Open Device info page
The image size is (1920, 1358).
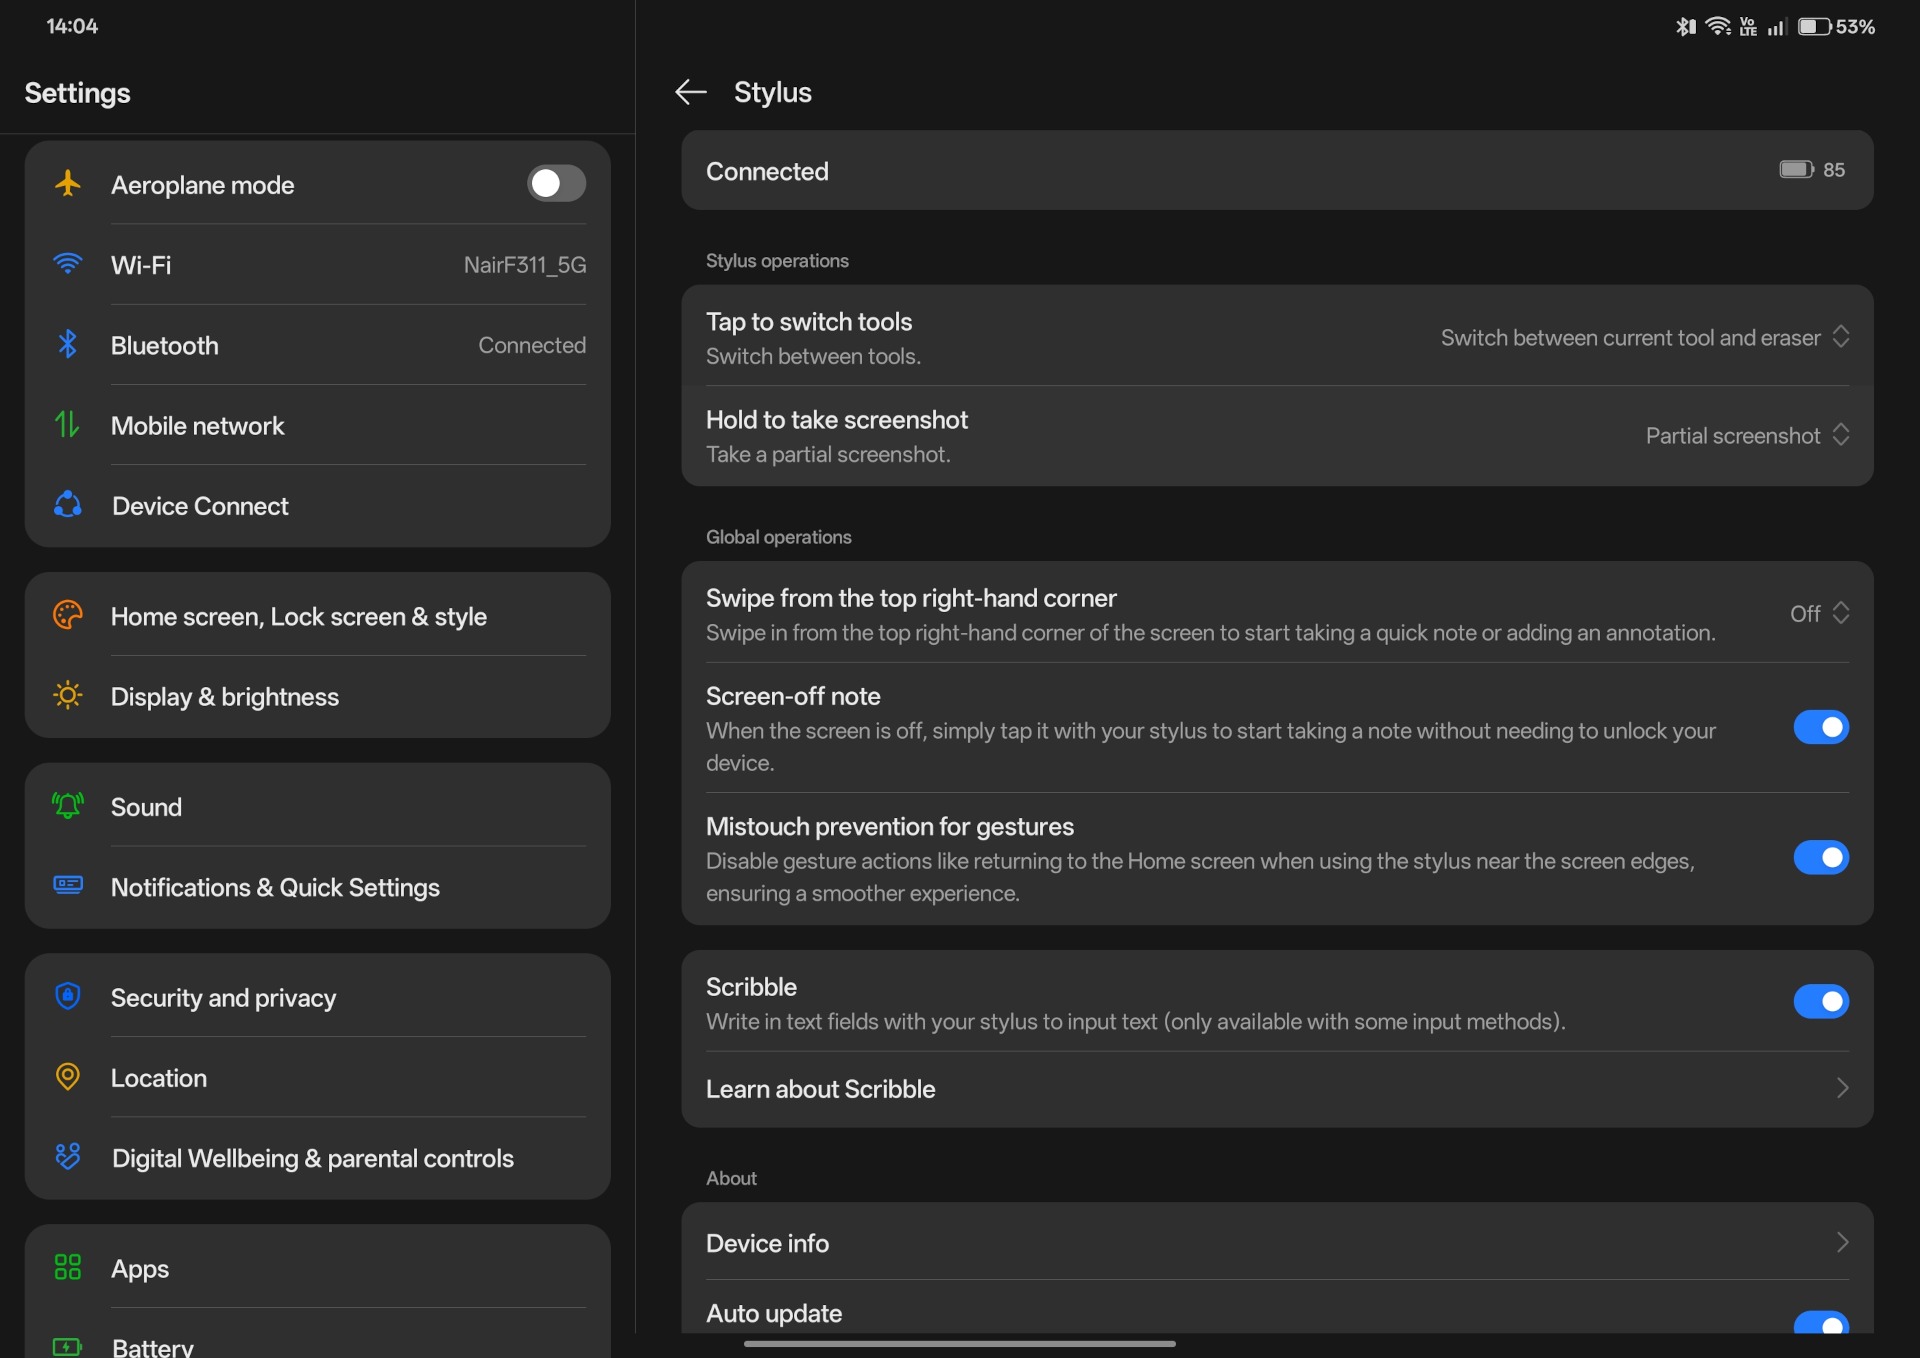[x=1276, y=1243]
